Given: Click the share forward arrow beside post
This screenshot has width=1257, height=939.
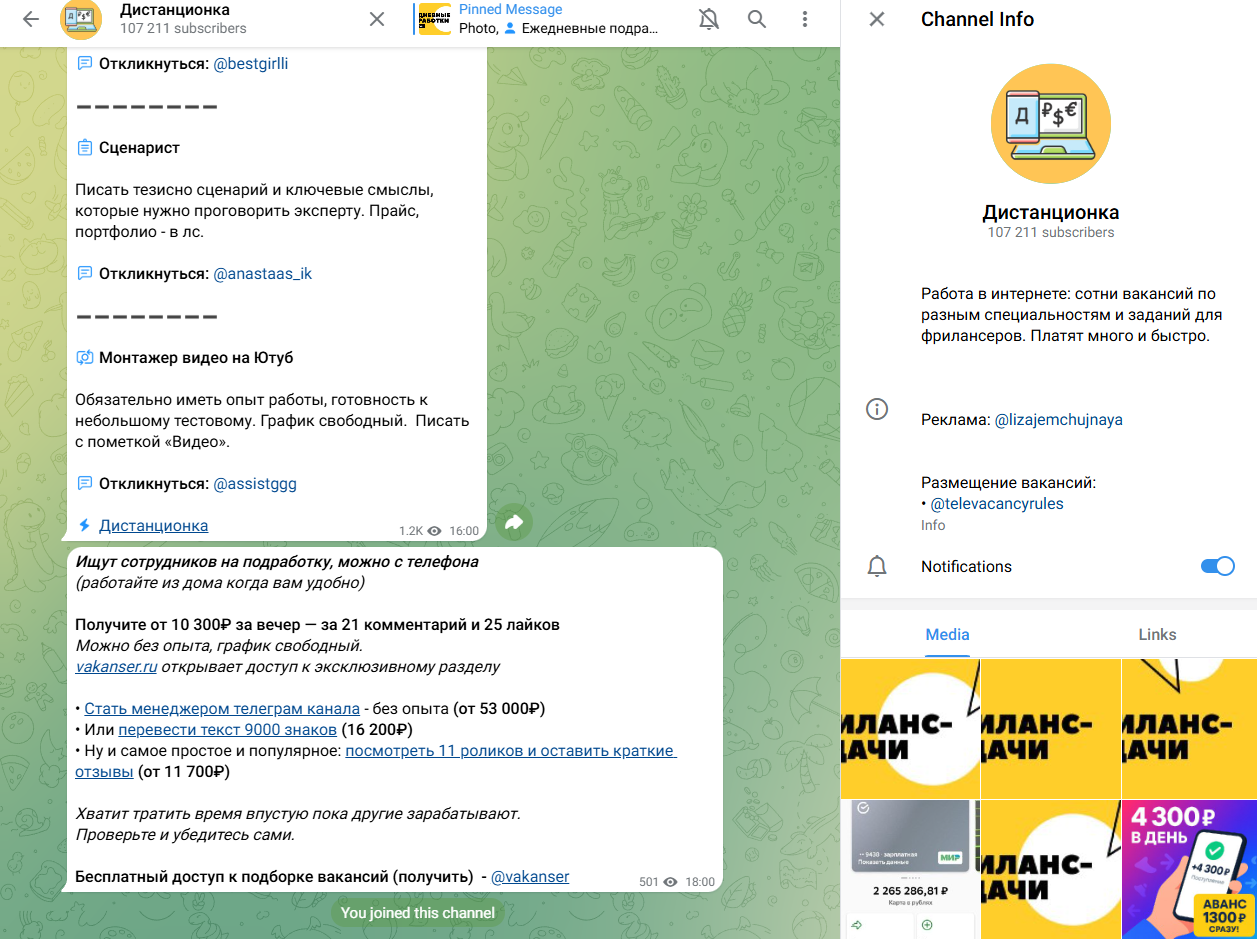Looking at the screenshot, I should (x=514, y=522).
